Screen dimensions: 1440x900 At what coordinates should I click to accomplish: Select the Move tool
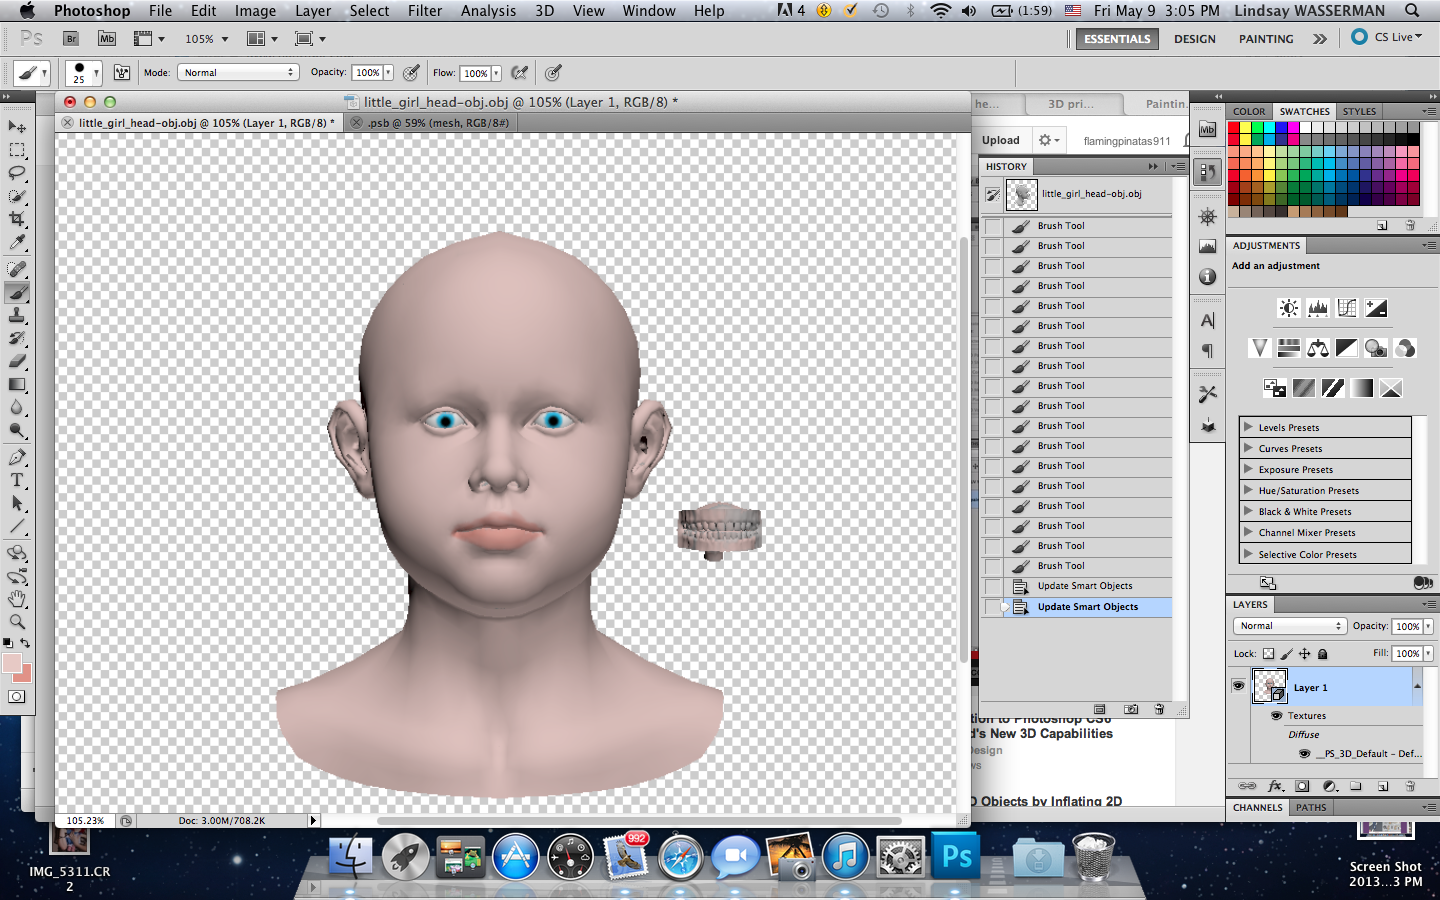coord(17,127)
